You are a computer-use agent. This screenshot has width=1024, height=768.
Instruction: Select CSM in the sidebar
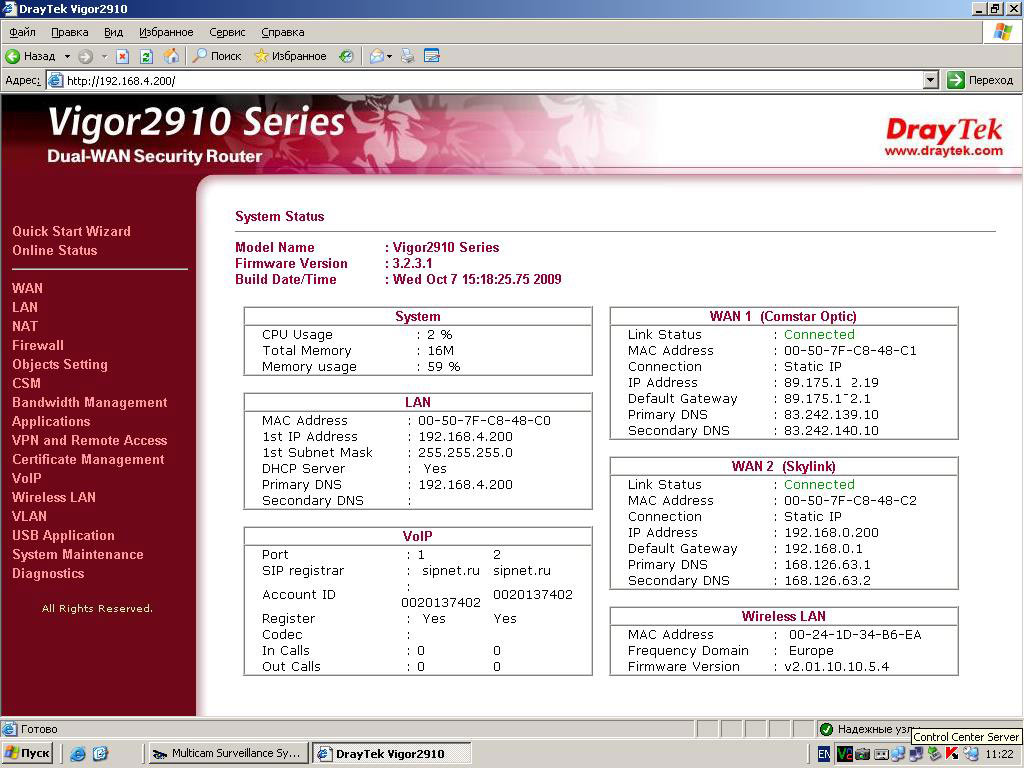point(26,383)
